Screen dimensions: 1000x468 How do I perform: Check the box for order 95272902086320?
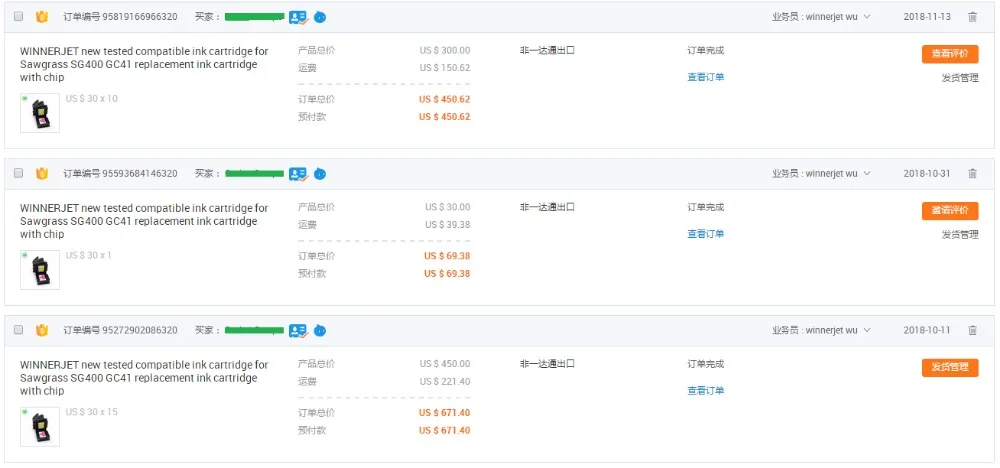tap(18, 330)
